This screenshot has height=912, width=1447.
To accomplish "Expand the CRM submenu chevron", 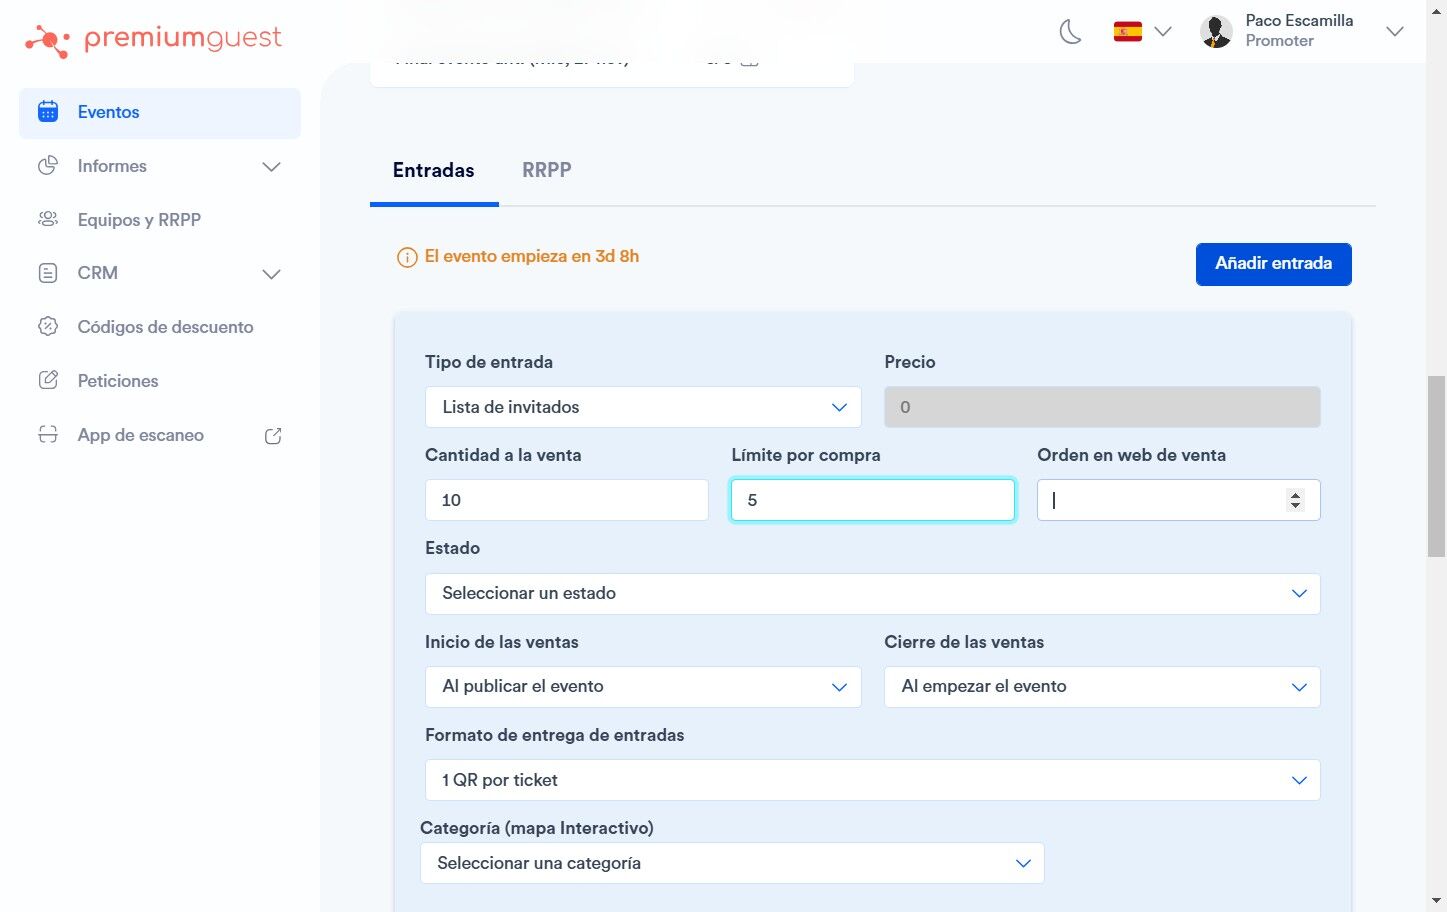I will click(x=271, y=274).
